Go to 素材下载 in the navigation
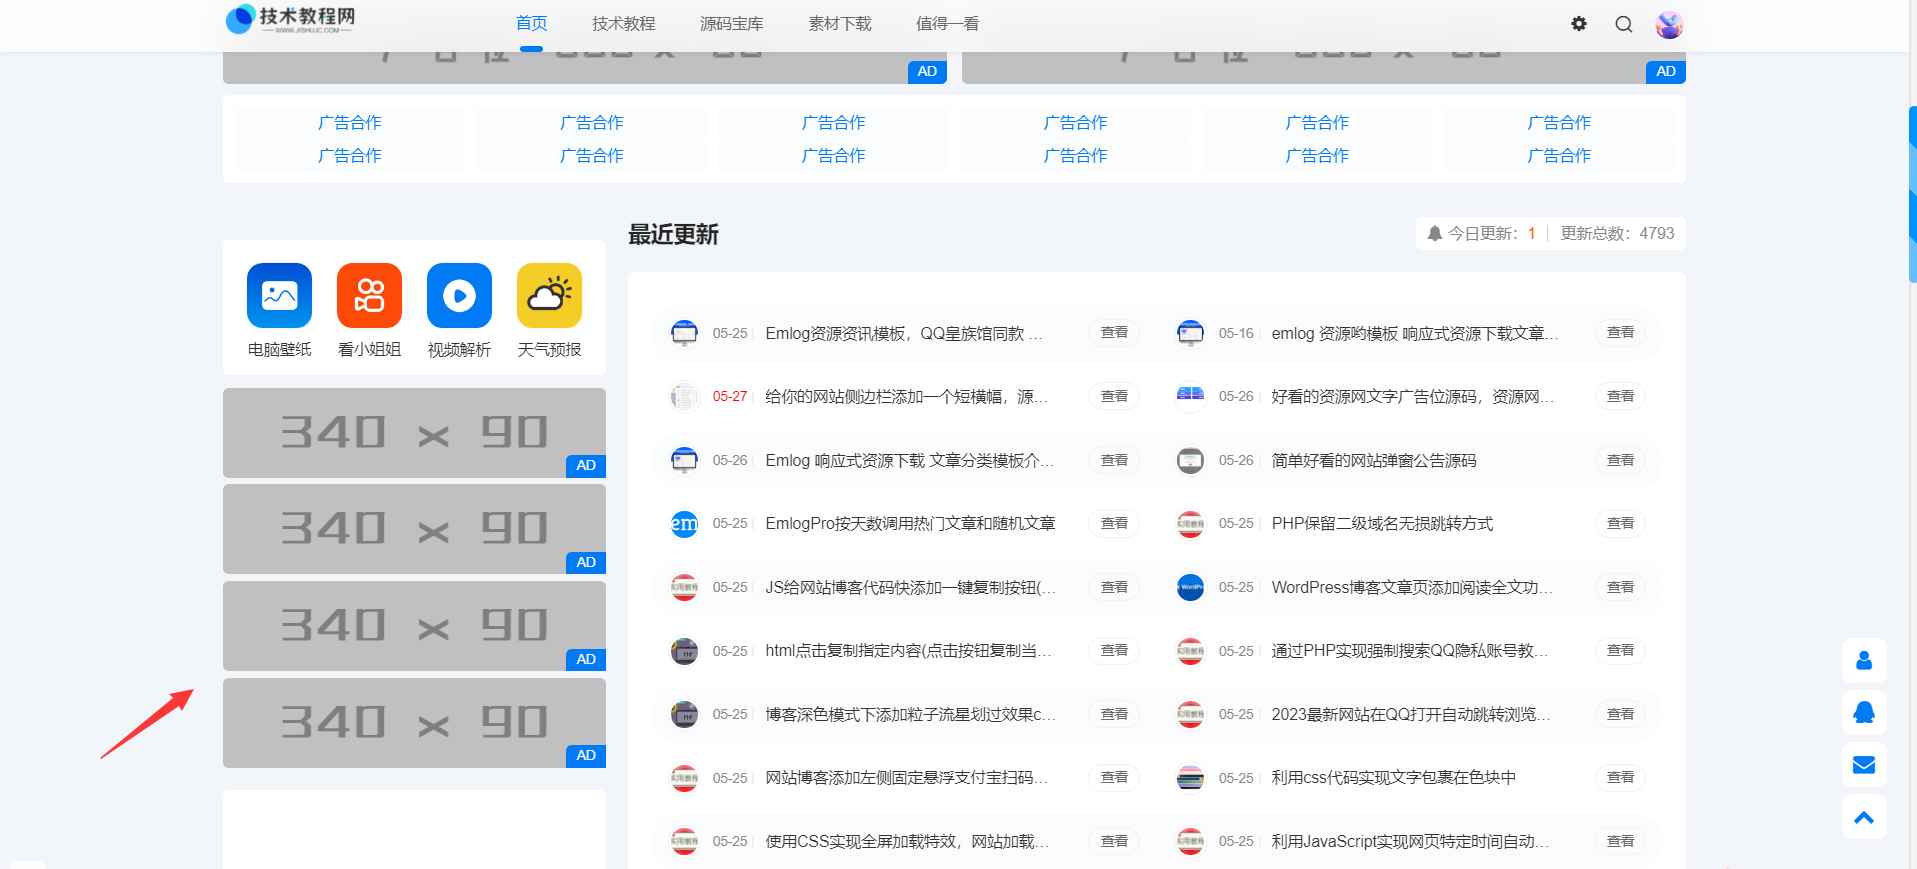This screenshot has height=869, width=1917. pos(839,24)
